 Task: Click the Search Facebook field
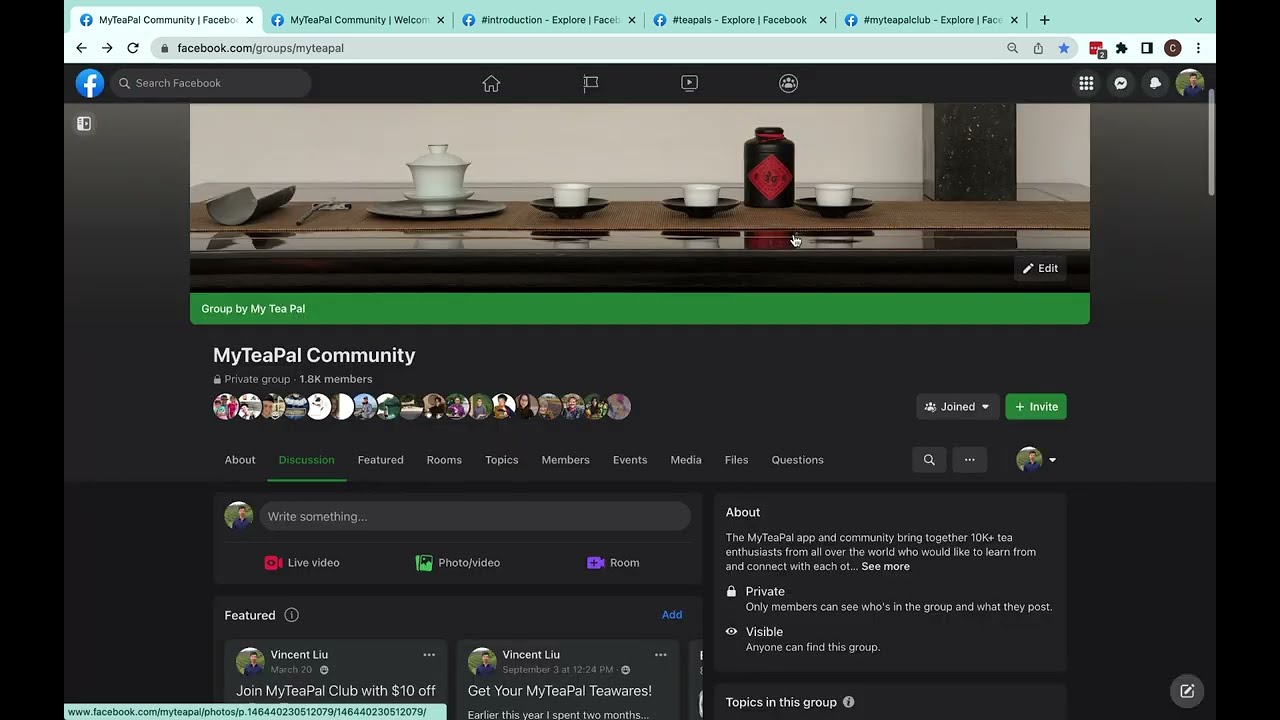click(211, 83)
